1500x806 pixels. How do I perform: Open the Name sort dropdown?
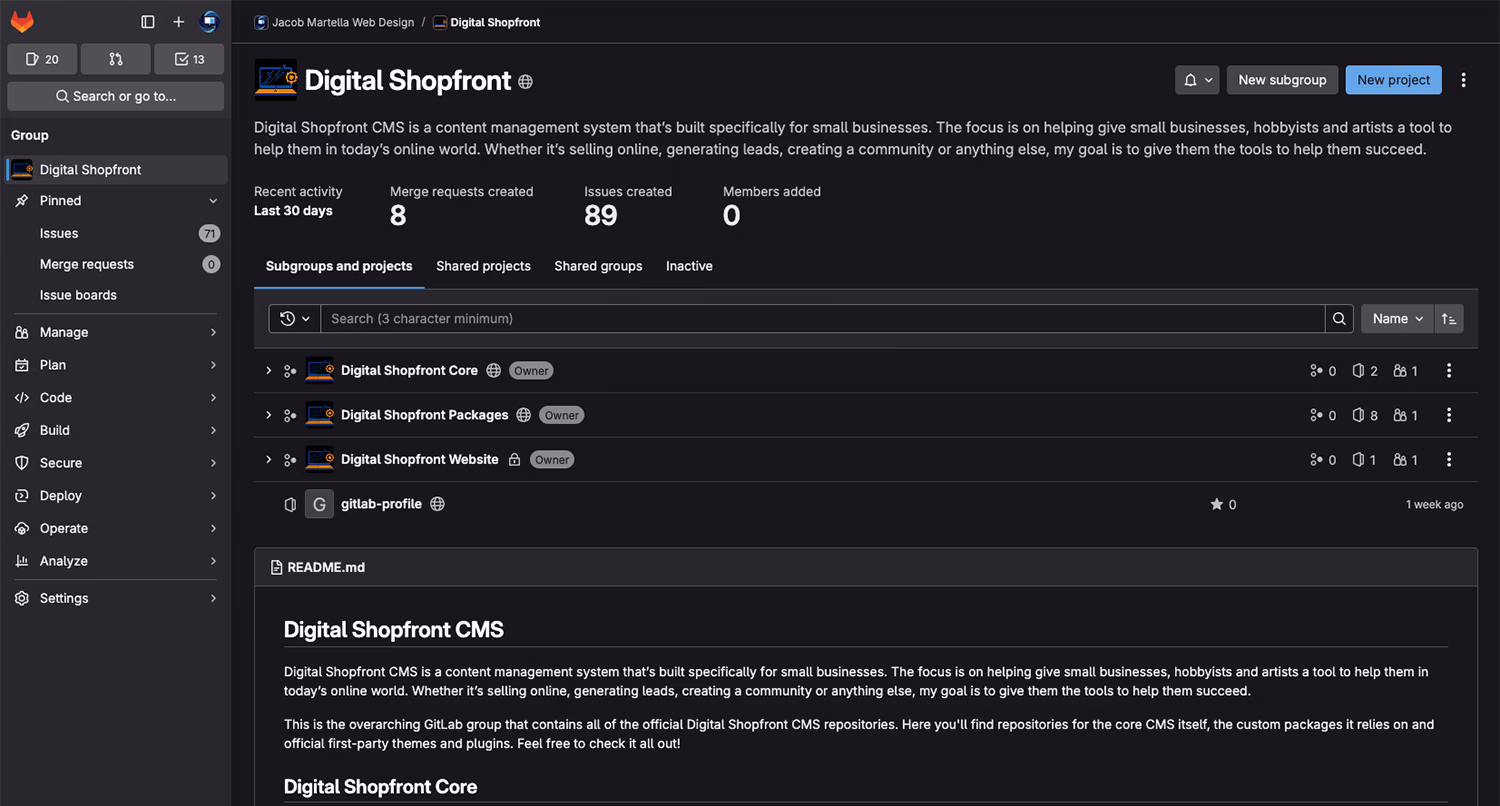1397,319
